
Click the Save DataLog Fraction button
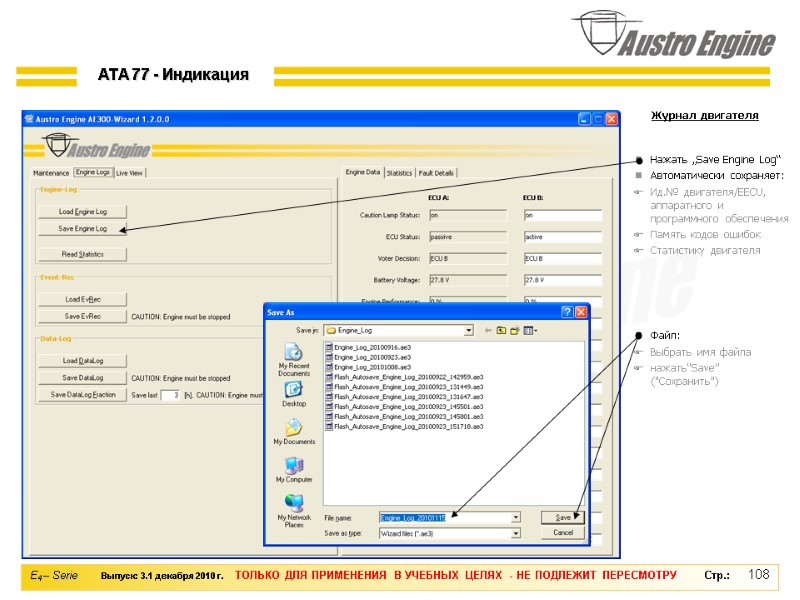(83, 395)
